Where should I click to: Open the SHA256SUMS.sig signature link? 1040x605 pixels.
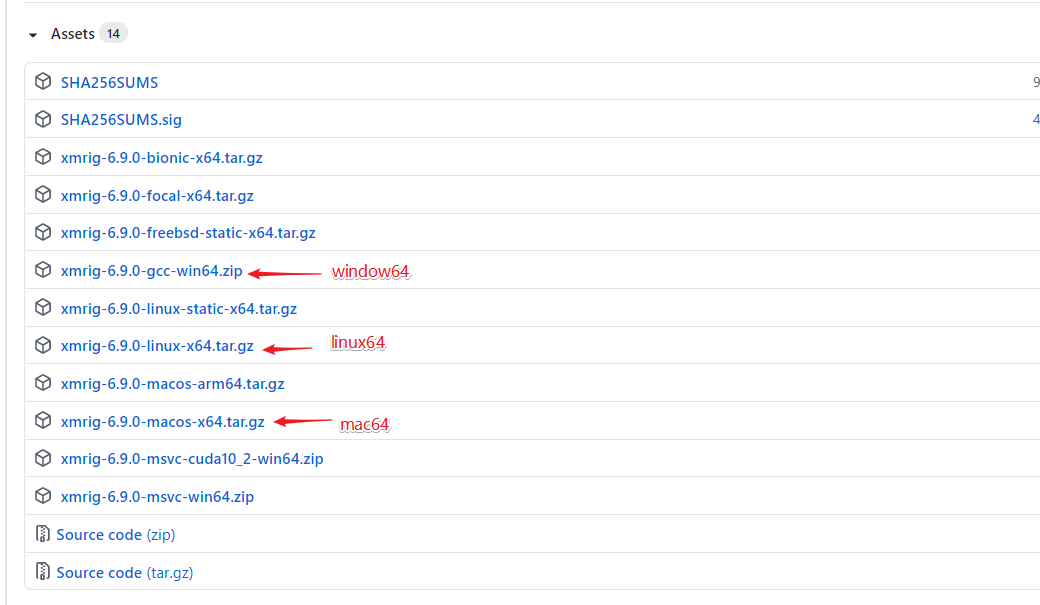(x=121, y=120)
